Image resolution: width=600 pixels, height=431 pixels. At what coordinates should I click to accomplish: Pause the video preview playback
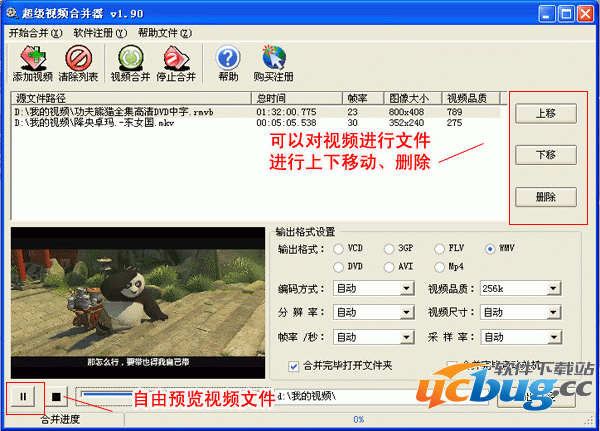23,397
